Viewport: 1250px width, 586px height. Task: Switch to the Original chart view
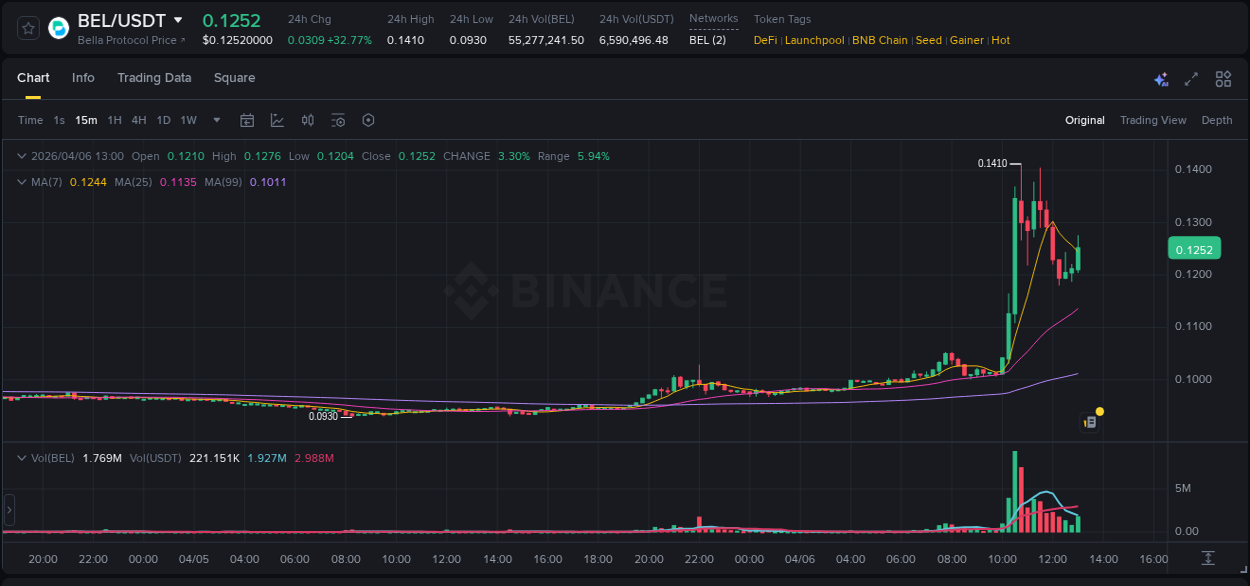tap(1085, 120)
